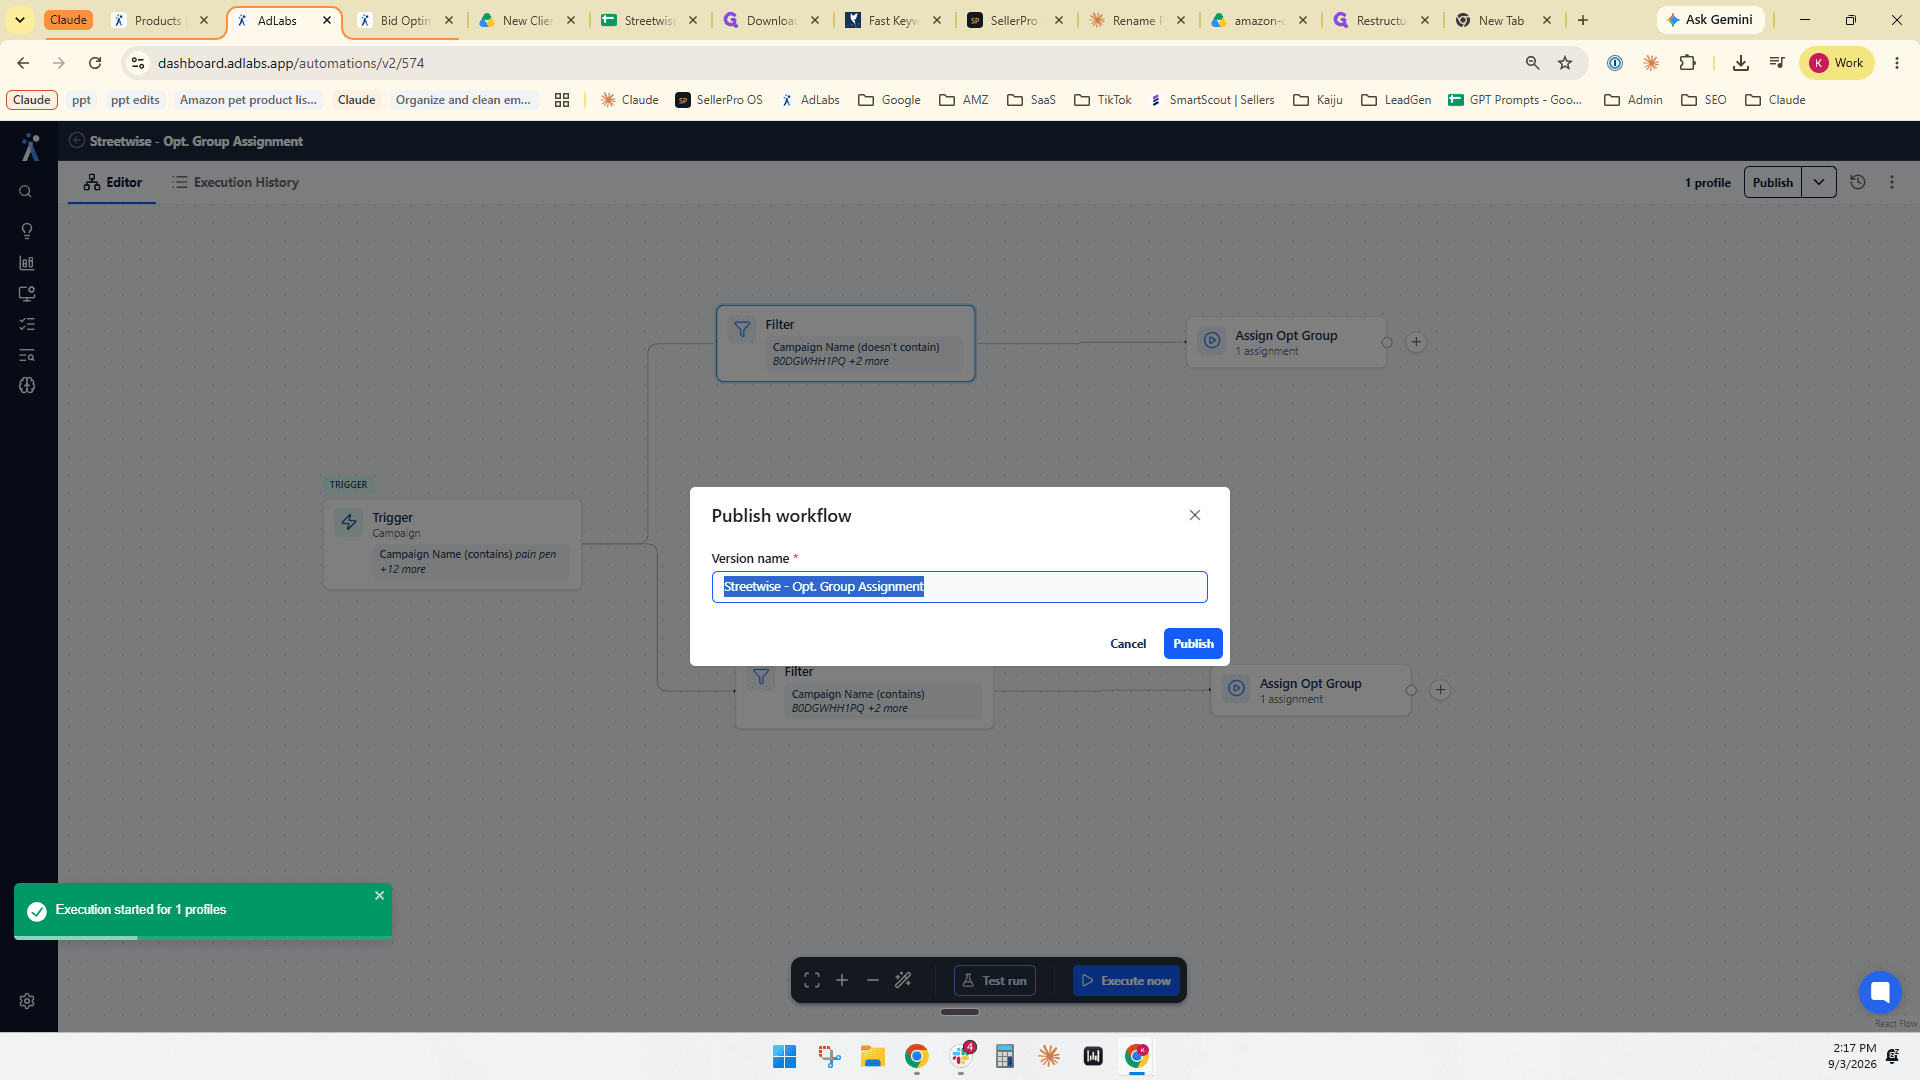Open the Work profile button

coord(1837,63)
